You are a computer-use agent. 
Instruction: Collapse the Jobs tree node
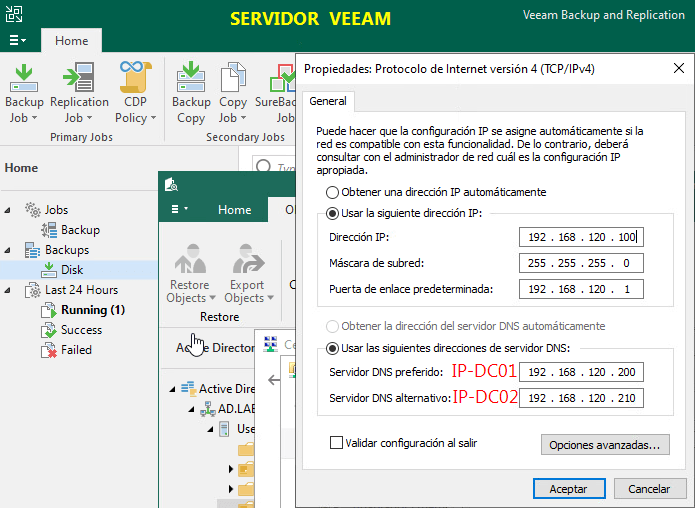[x=9, y=210]
